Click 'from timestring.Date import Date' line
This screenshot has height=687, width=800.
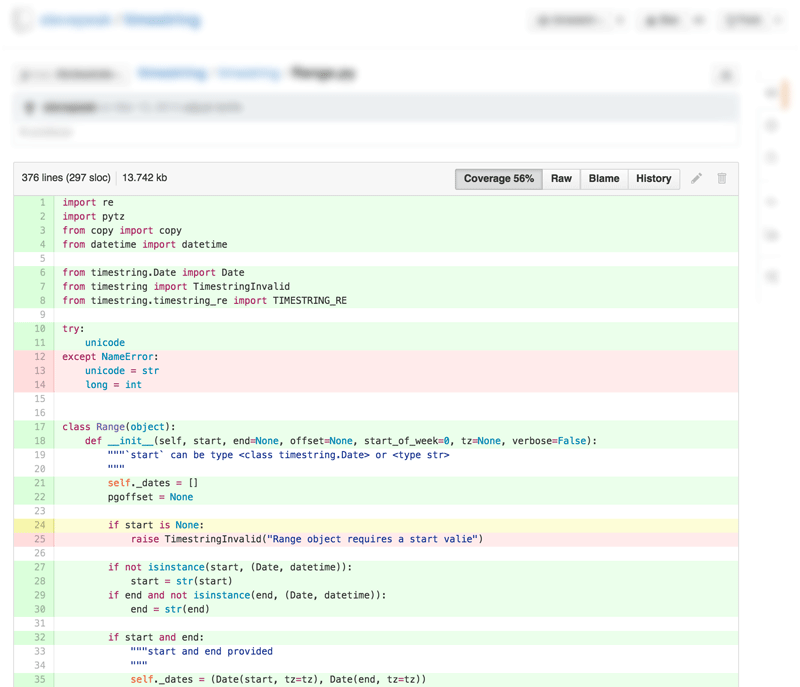click(153, 272)
